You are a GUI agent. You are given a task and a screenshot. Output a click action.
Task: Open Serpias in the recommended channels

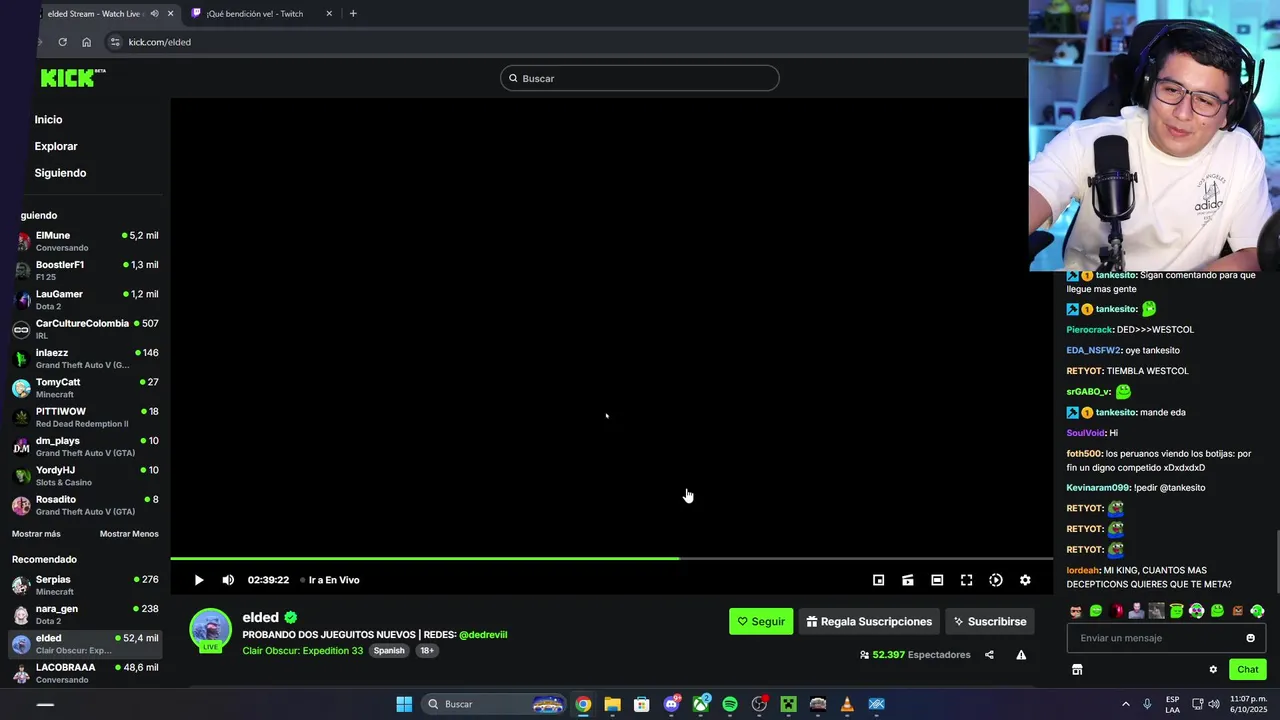click(x=86, y=585)
